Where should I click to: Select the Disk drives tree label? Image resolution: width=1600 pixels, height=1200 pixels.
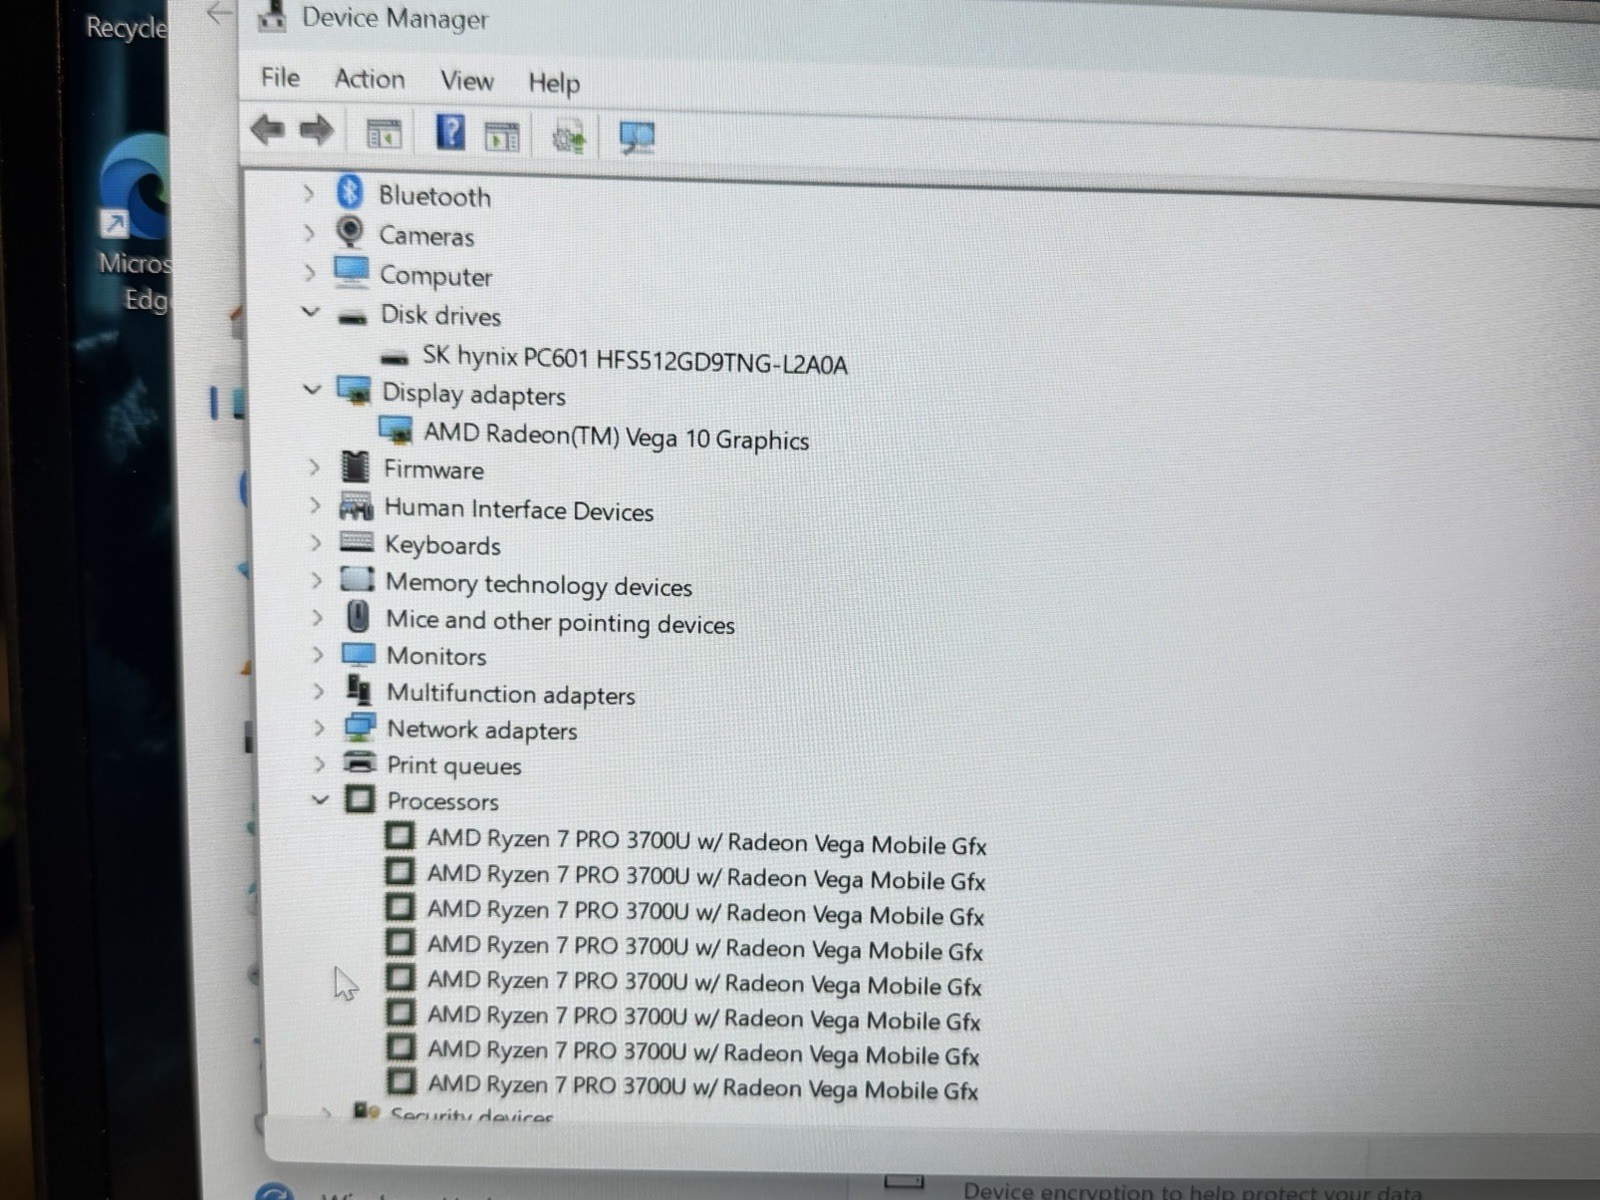pyautogui.click(x=441, y=315)
